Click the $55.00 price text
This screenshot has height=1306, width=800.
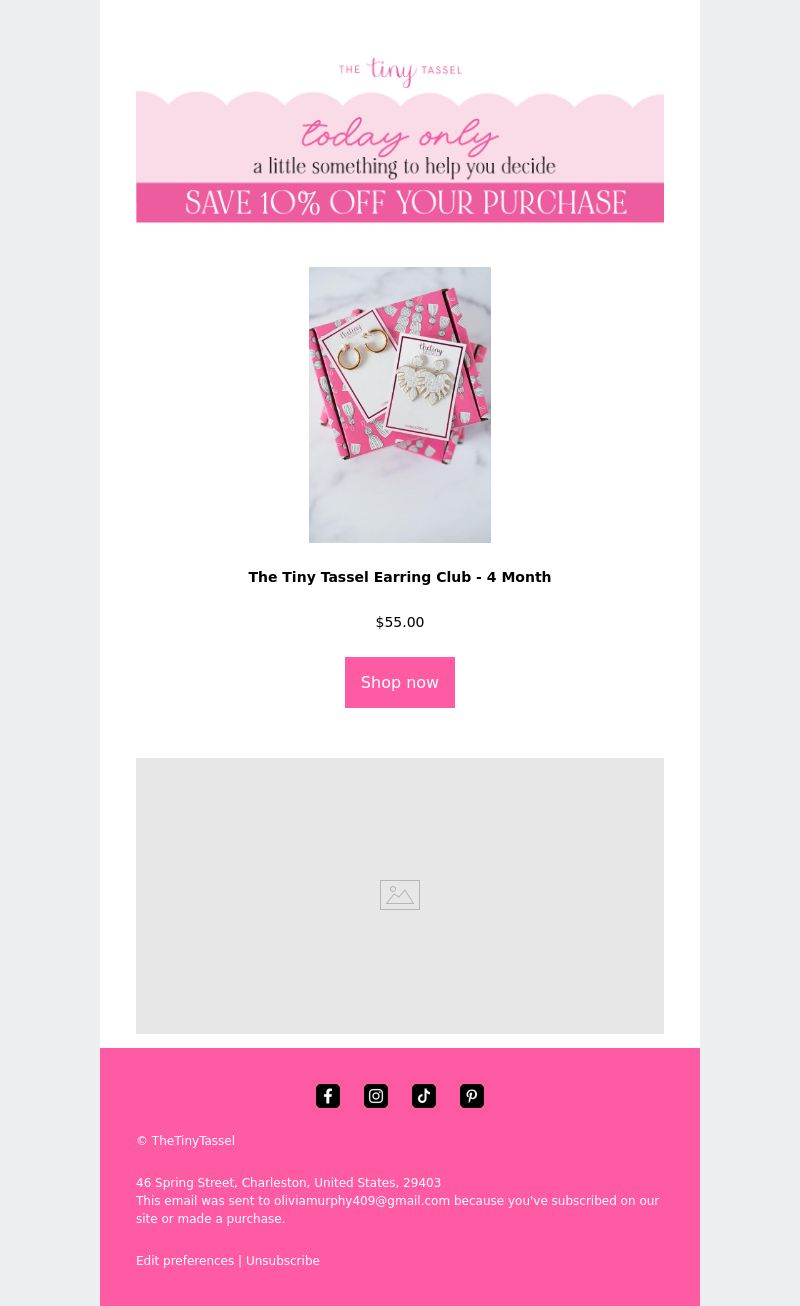click(x=400, y=622)
